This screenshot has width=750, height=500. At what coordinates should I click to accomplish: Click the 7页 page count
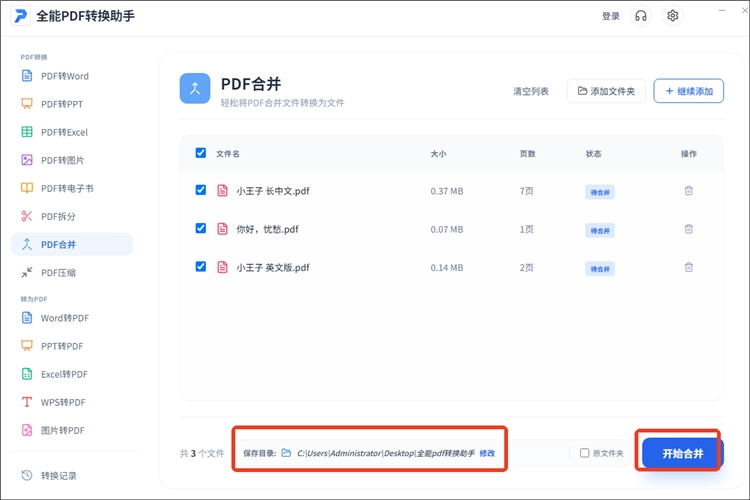(527, 191)
